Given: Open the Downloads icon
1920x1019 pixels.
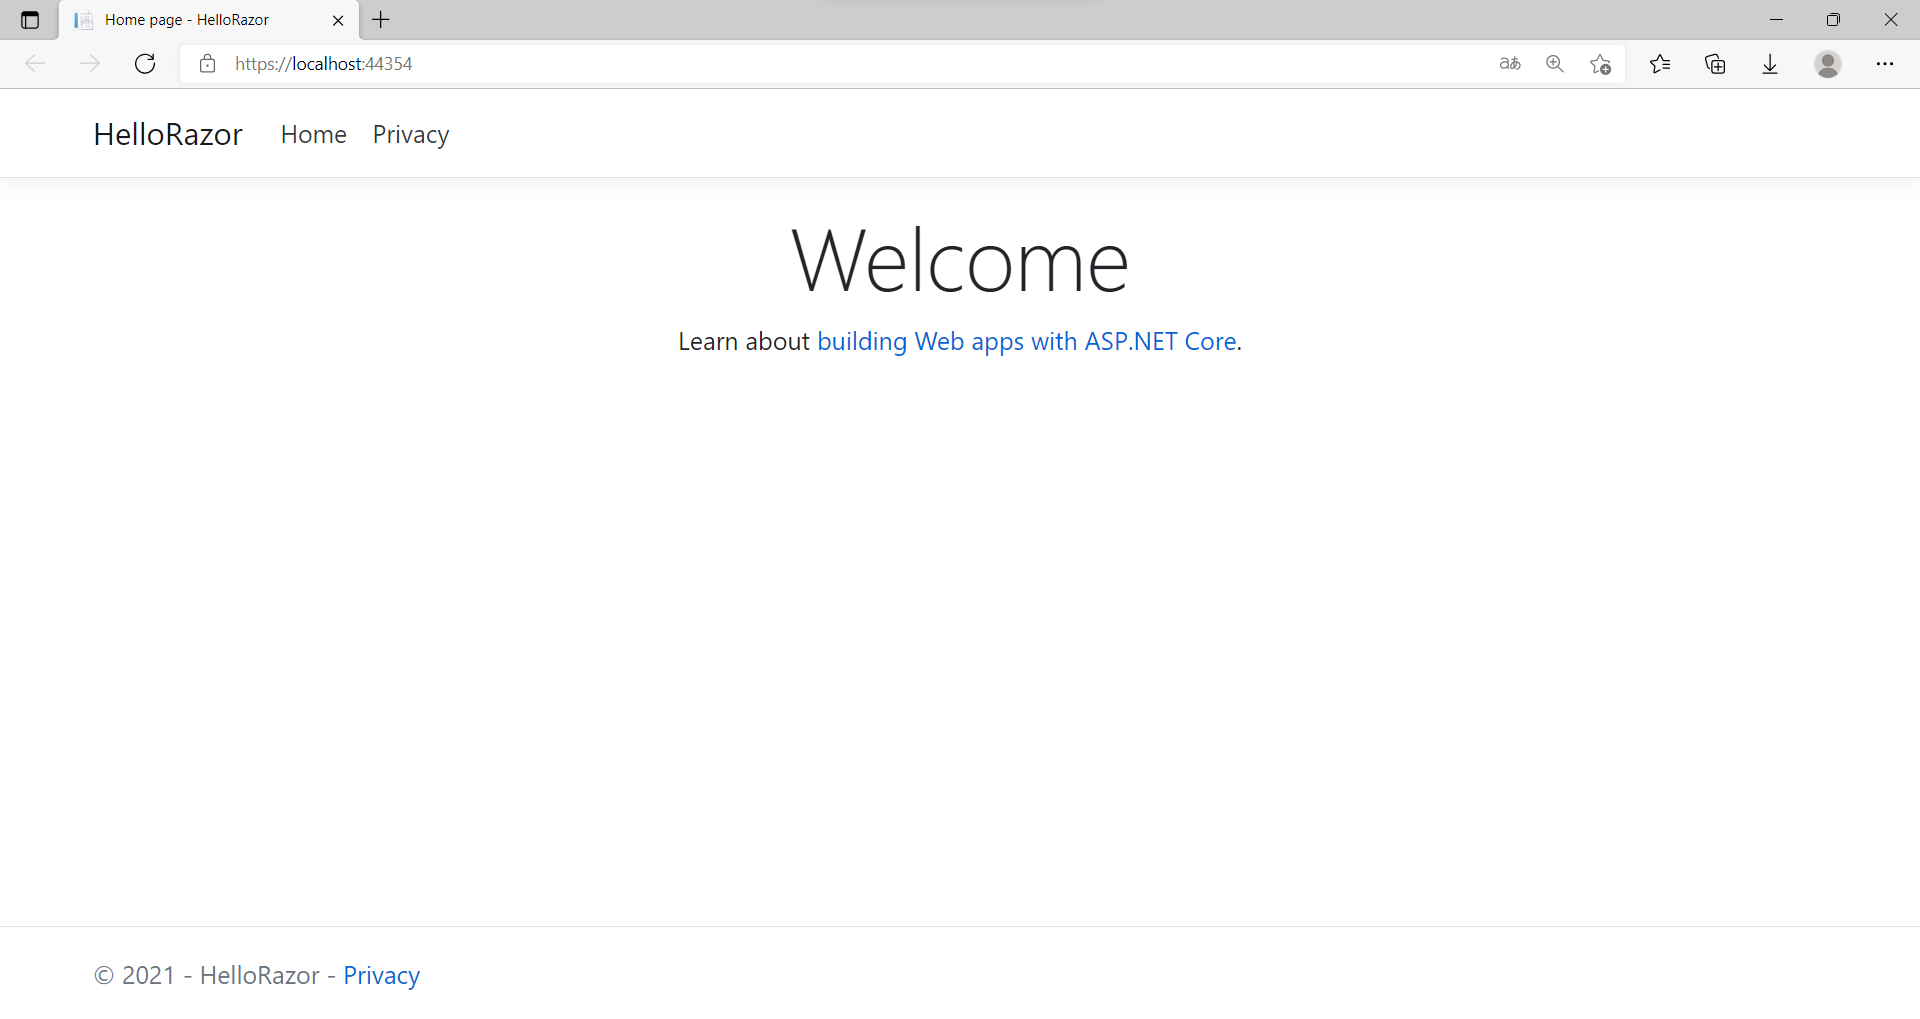Looking at the screenshot, I should pos(1770,64).
